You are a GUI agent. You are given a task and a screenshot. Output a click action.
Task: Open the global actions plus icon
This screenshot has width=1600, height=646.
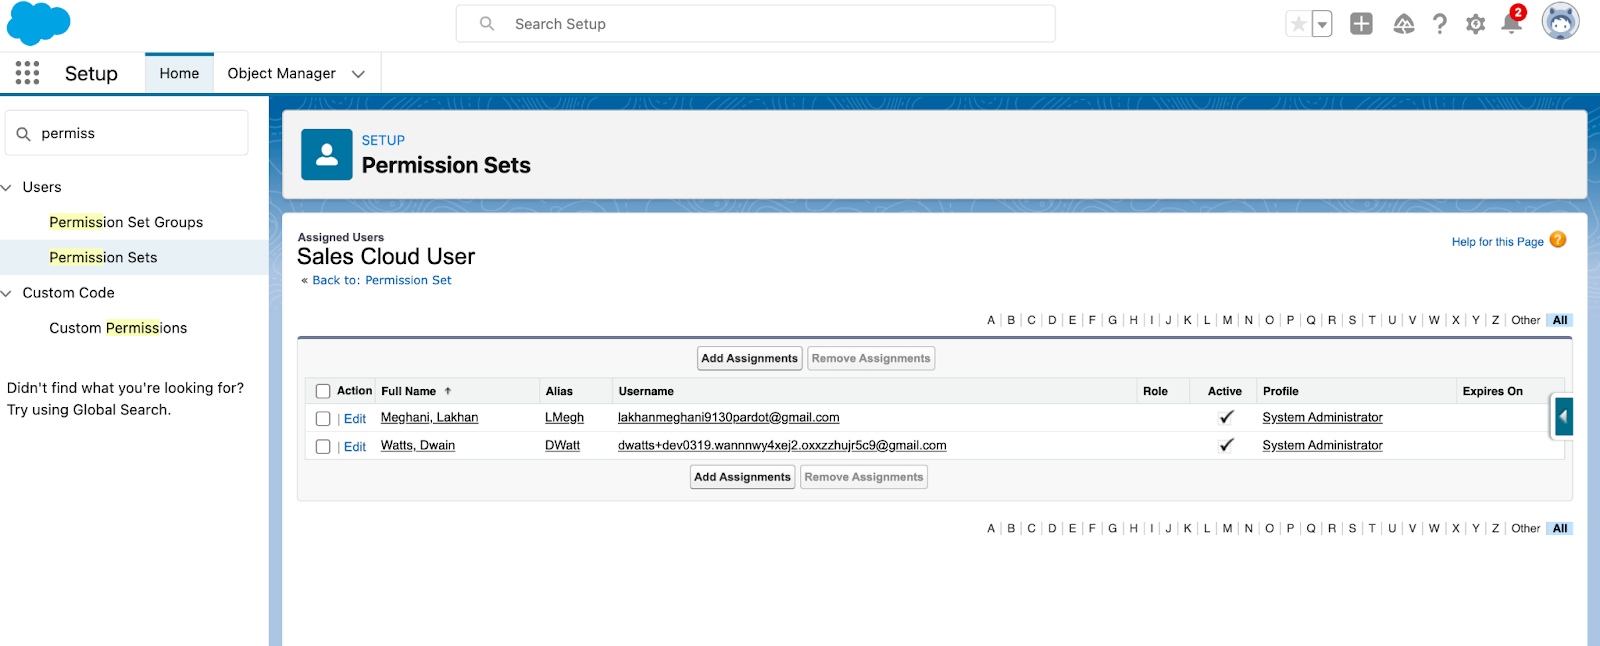1361,24
